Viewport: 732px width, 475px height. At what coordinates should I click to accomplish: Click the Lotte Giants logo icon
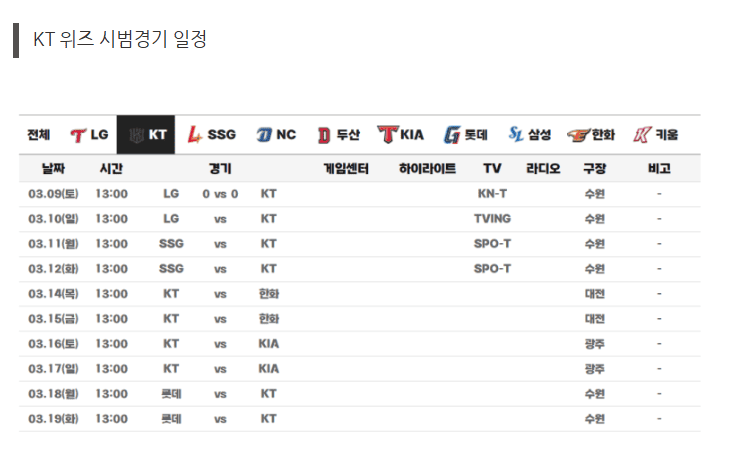[452, 135]
